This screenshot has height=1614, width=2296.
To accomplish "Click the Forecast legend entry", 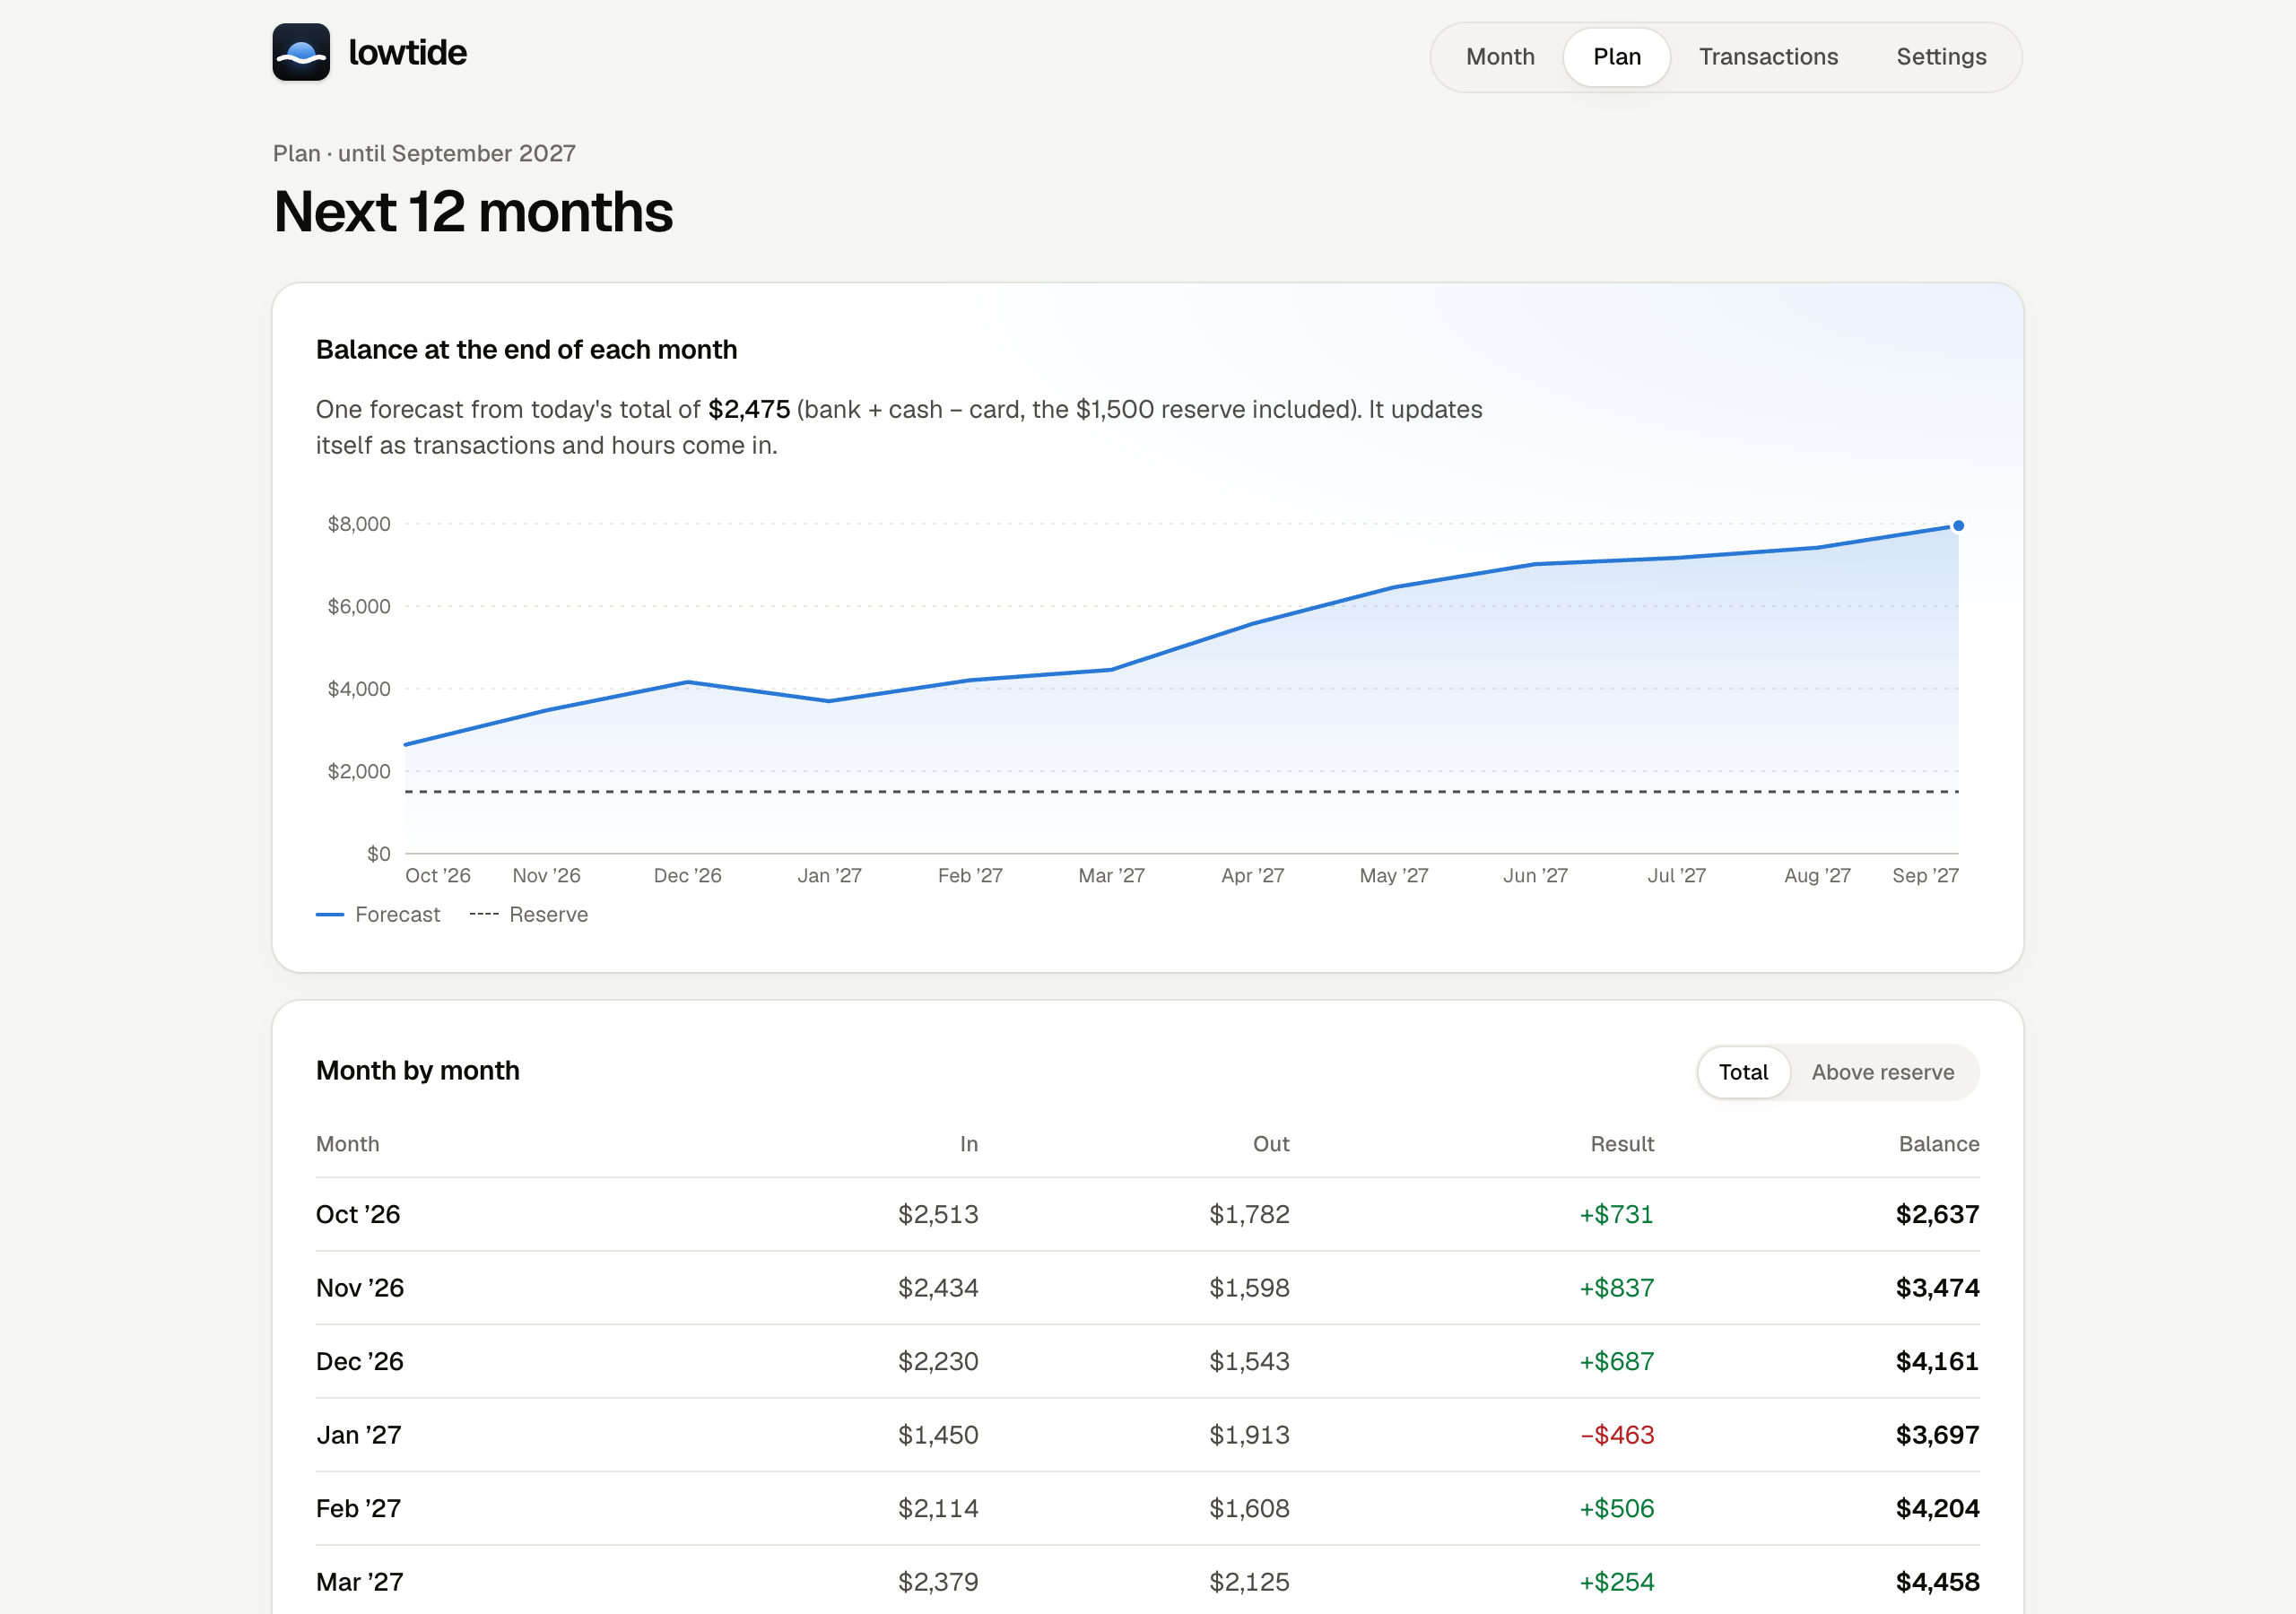I will tap(378, 915).
